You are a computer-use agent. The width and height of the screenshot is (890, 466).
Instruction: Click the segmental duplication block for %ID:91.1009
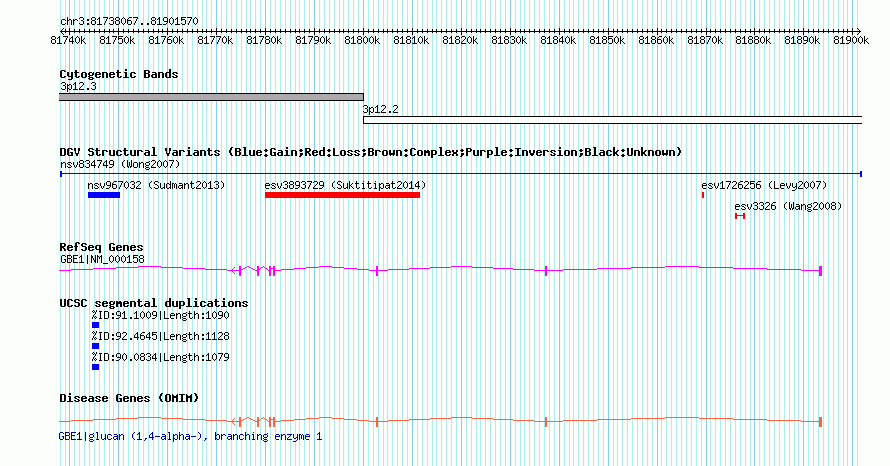click(x=95, y=325)
